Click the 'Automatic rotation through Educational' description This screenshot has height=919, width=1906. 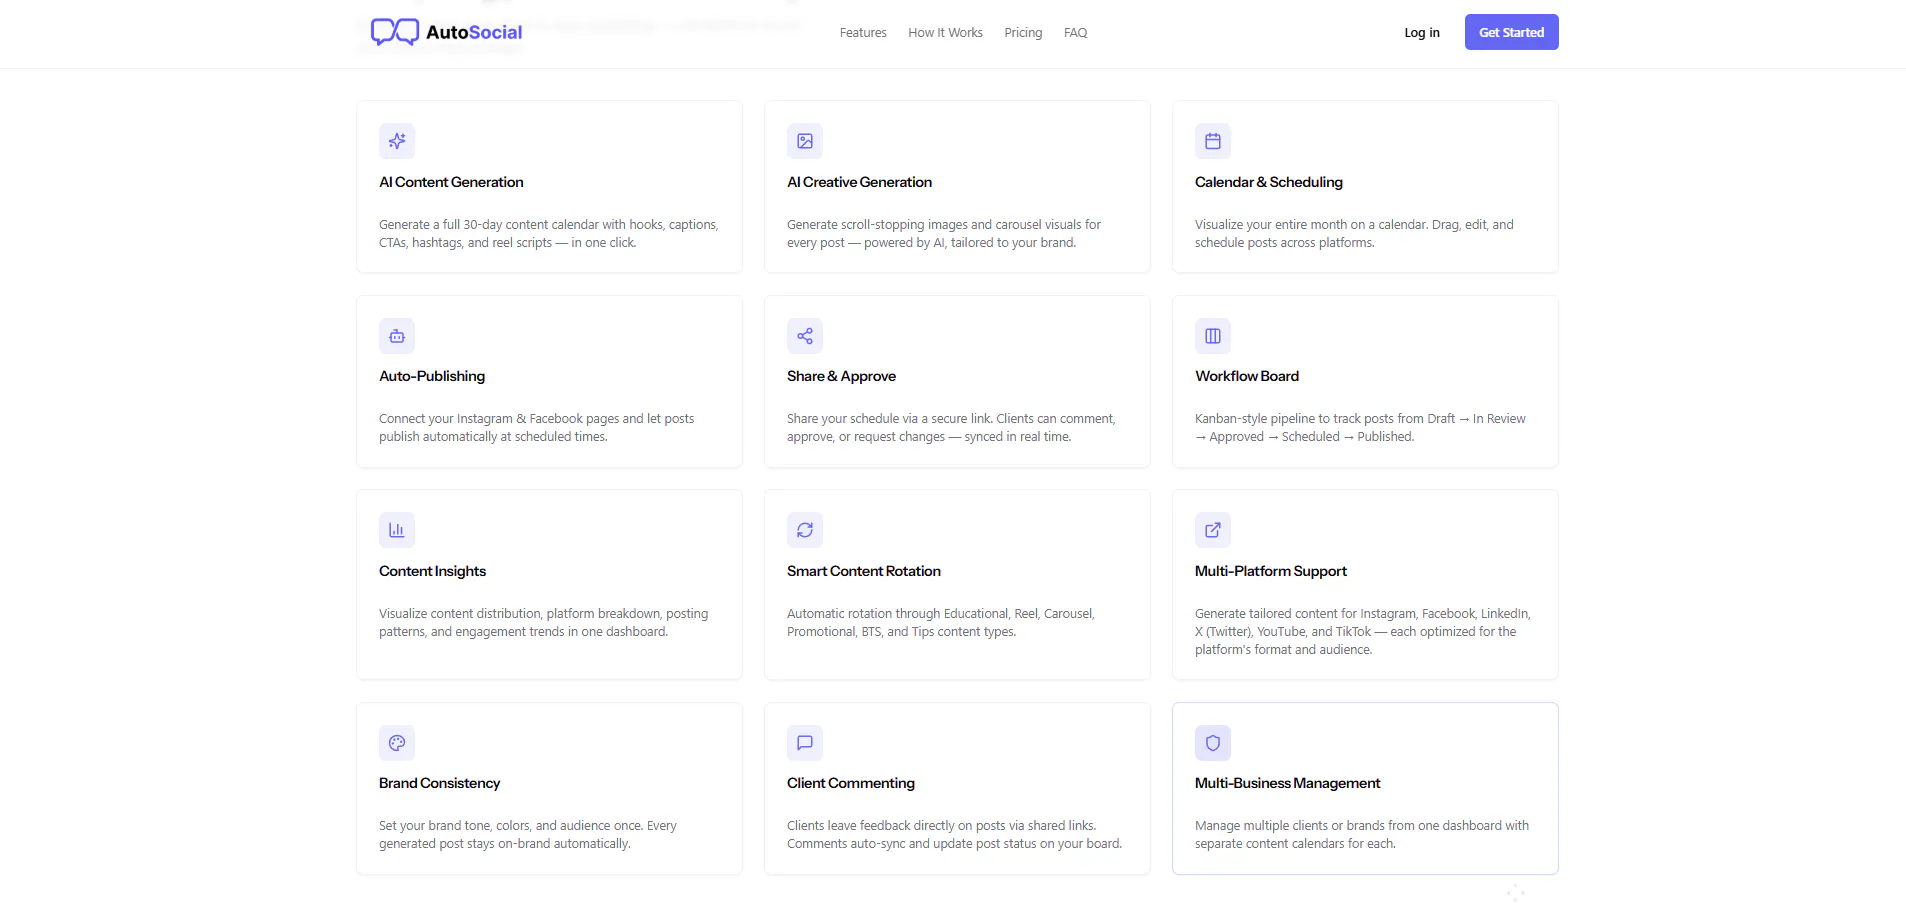pyautogui.click(x=941, y=623)
